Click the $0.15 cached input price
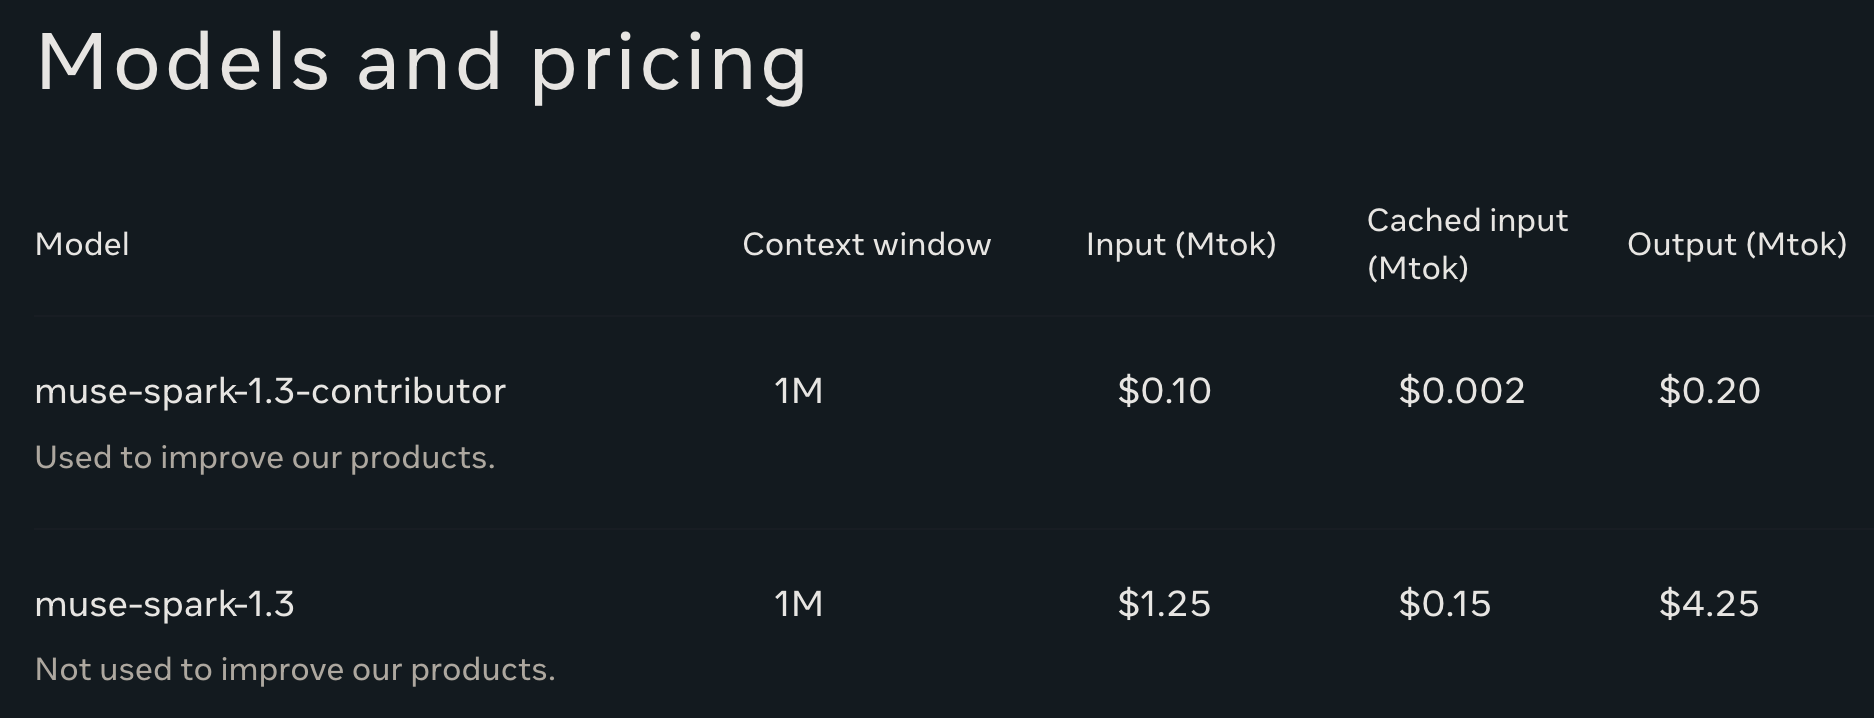The width and height of the screenshot is (1874, 718). pos(1445,604)
